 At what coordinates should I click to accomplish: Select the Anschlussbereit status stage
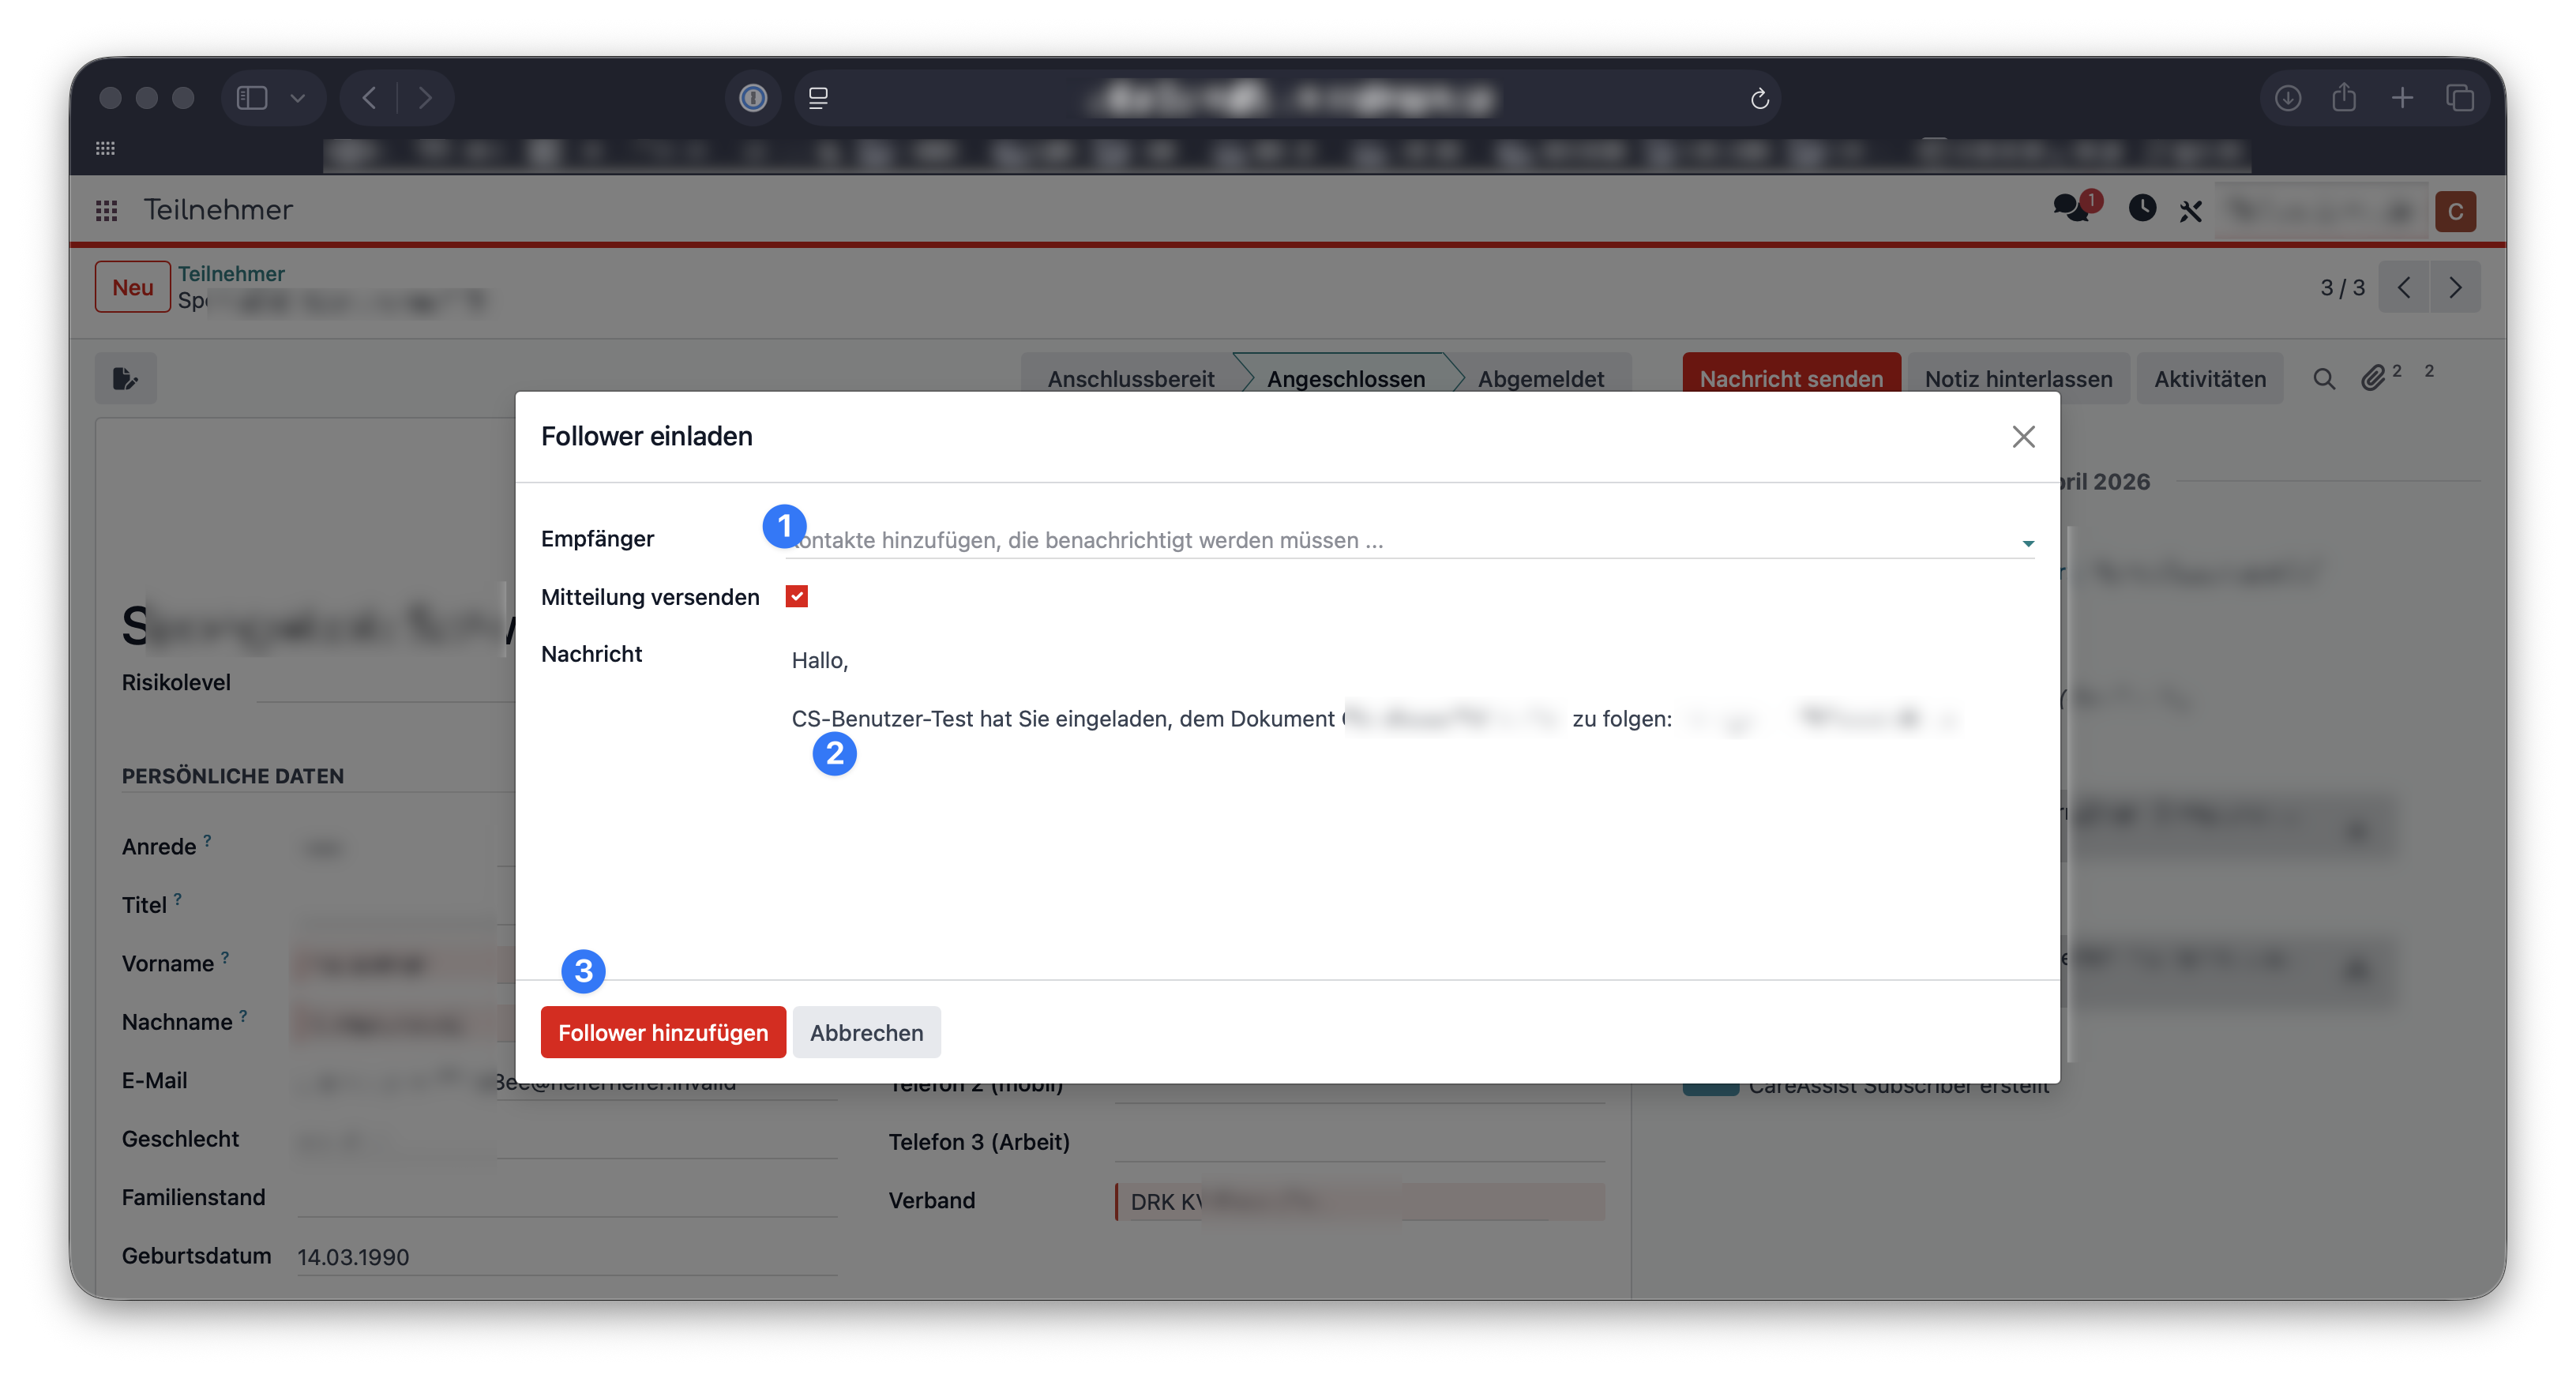pyautogui.click(x=1131, y=378)
